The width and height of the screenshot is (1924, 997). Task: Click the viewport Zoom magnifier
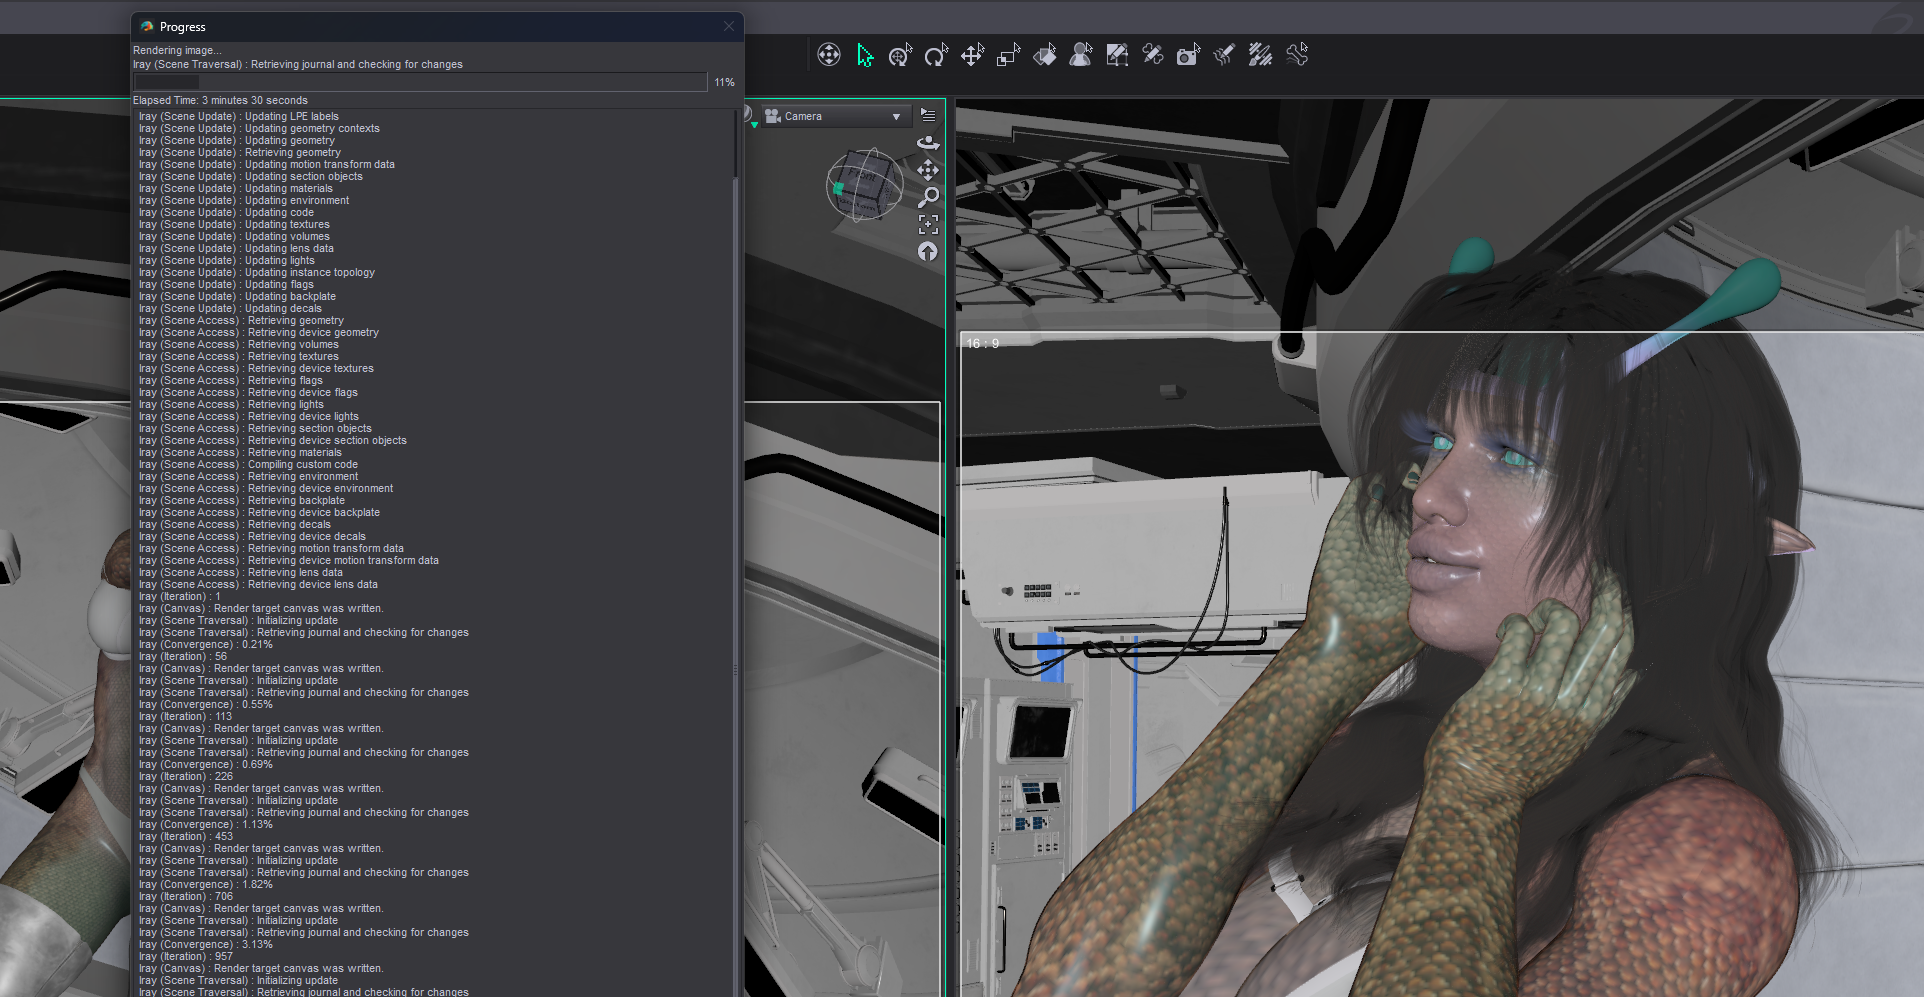(x=928, y=197)
